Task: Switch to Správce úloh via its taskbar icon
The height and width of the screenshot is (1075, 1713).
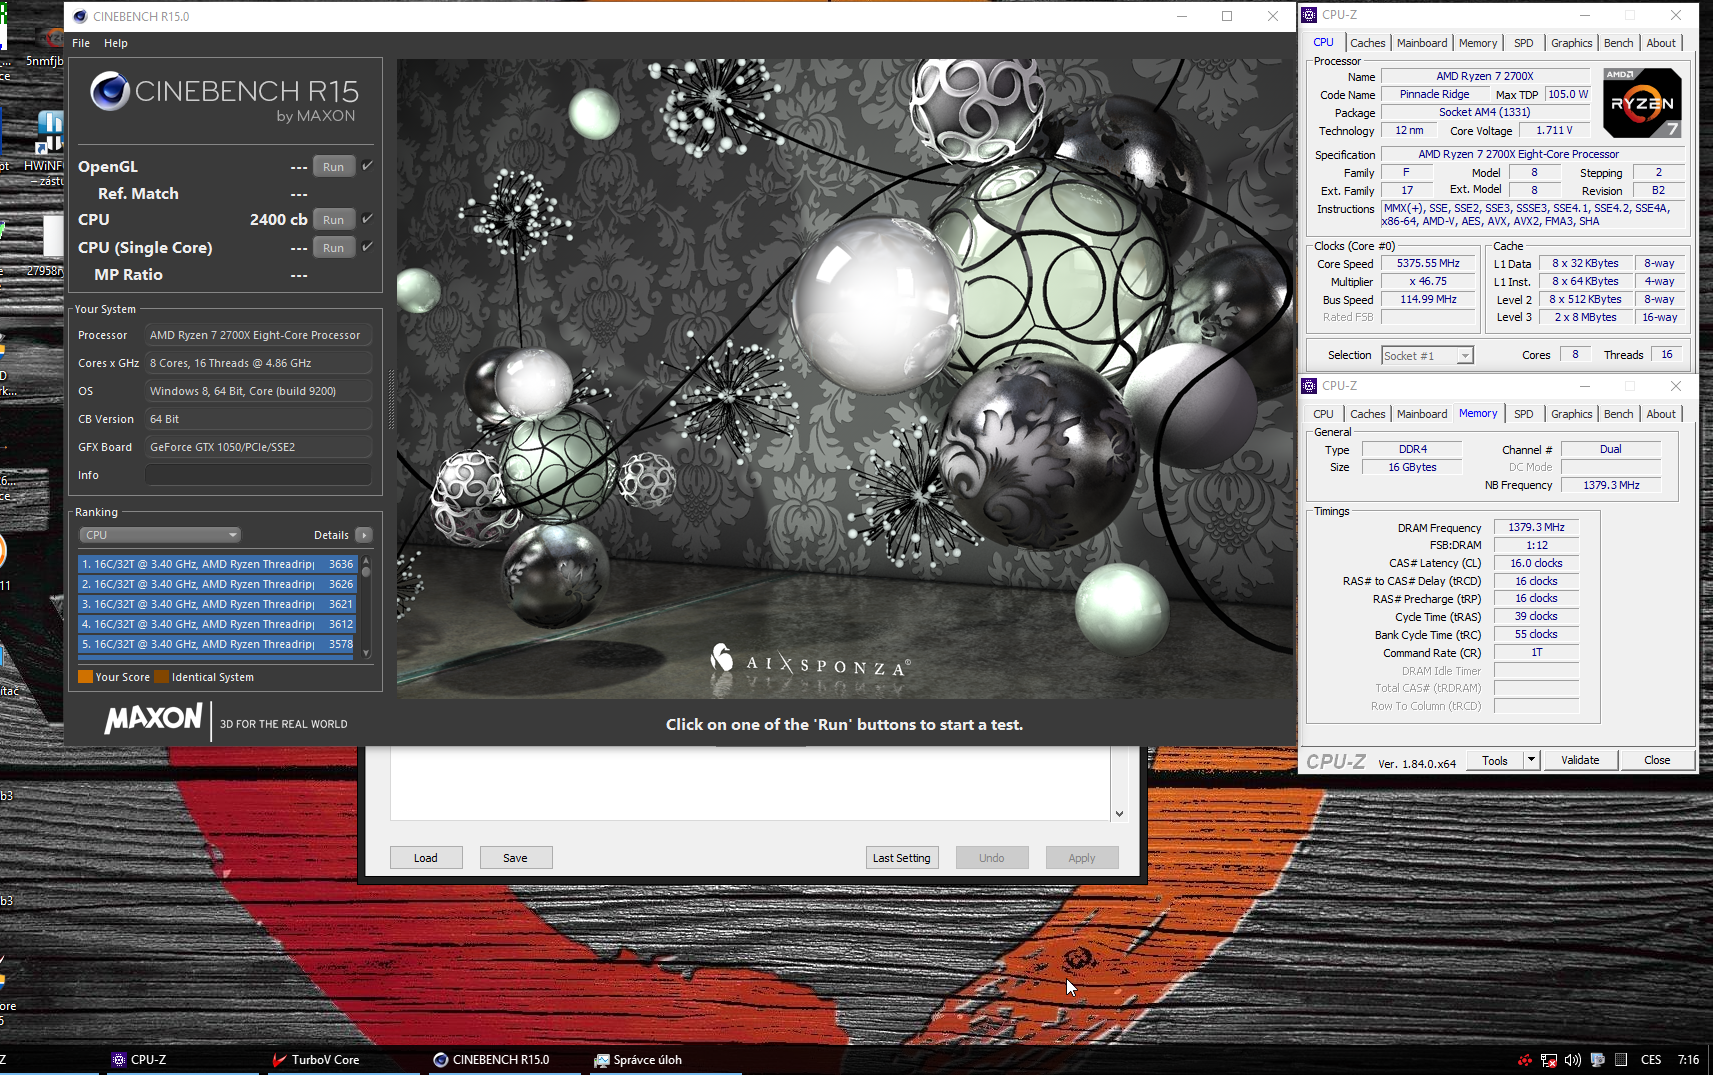Action: pos(601,1060)
